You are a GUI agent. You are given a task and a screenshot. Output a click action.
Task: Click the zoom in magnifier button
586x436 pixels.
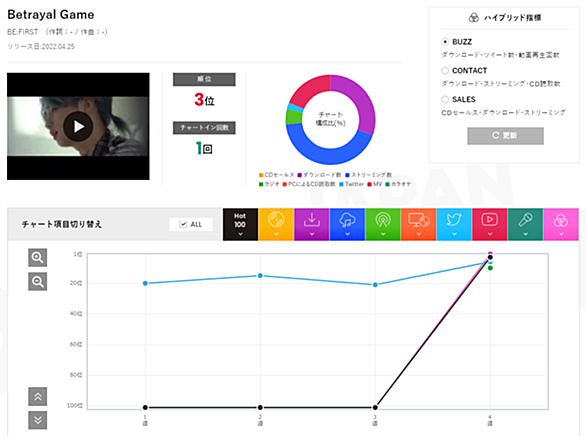pos(37,257)
